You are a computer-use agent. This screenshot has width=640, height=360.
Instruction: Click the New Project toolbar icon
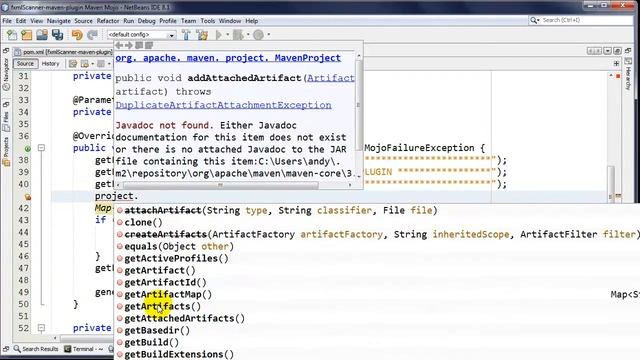pyautogui.click(x=27, y=35)
